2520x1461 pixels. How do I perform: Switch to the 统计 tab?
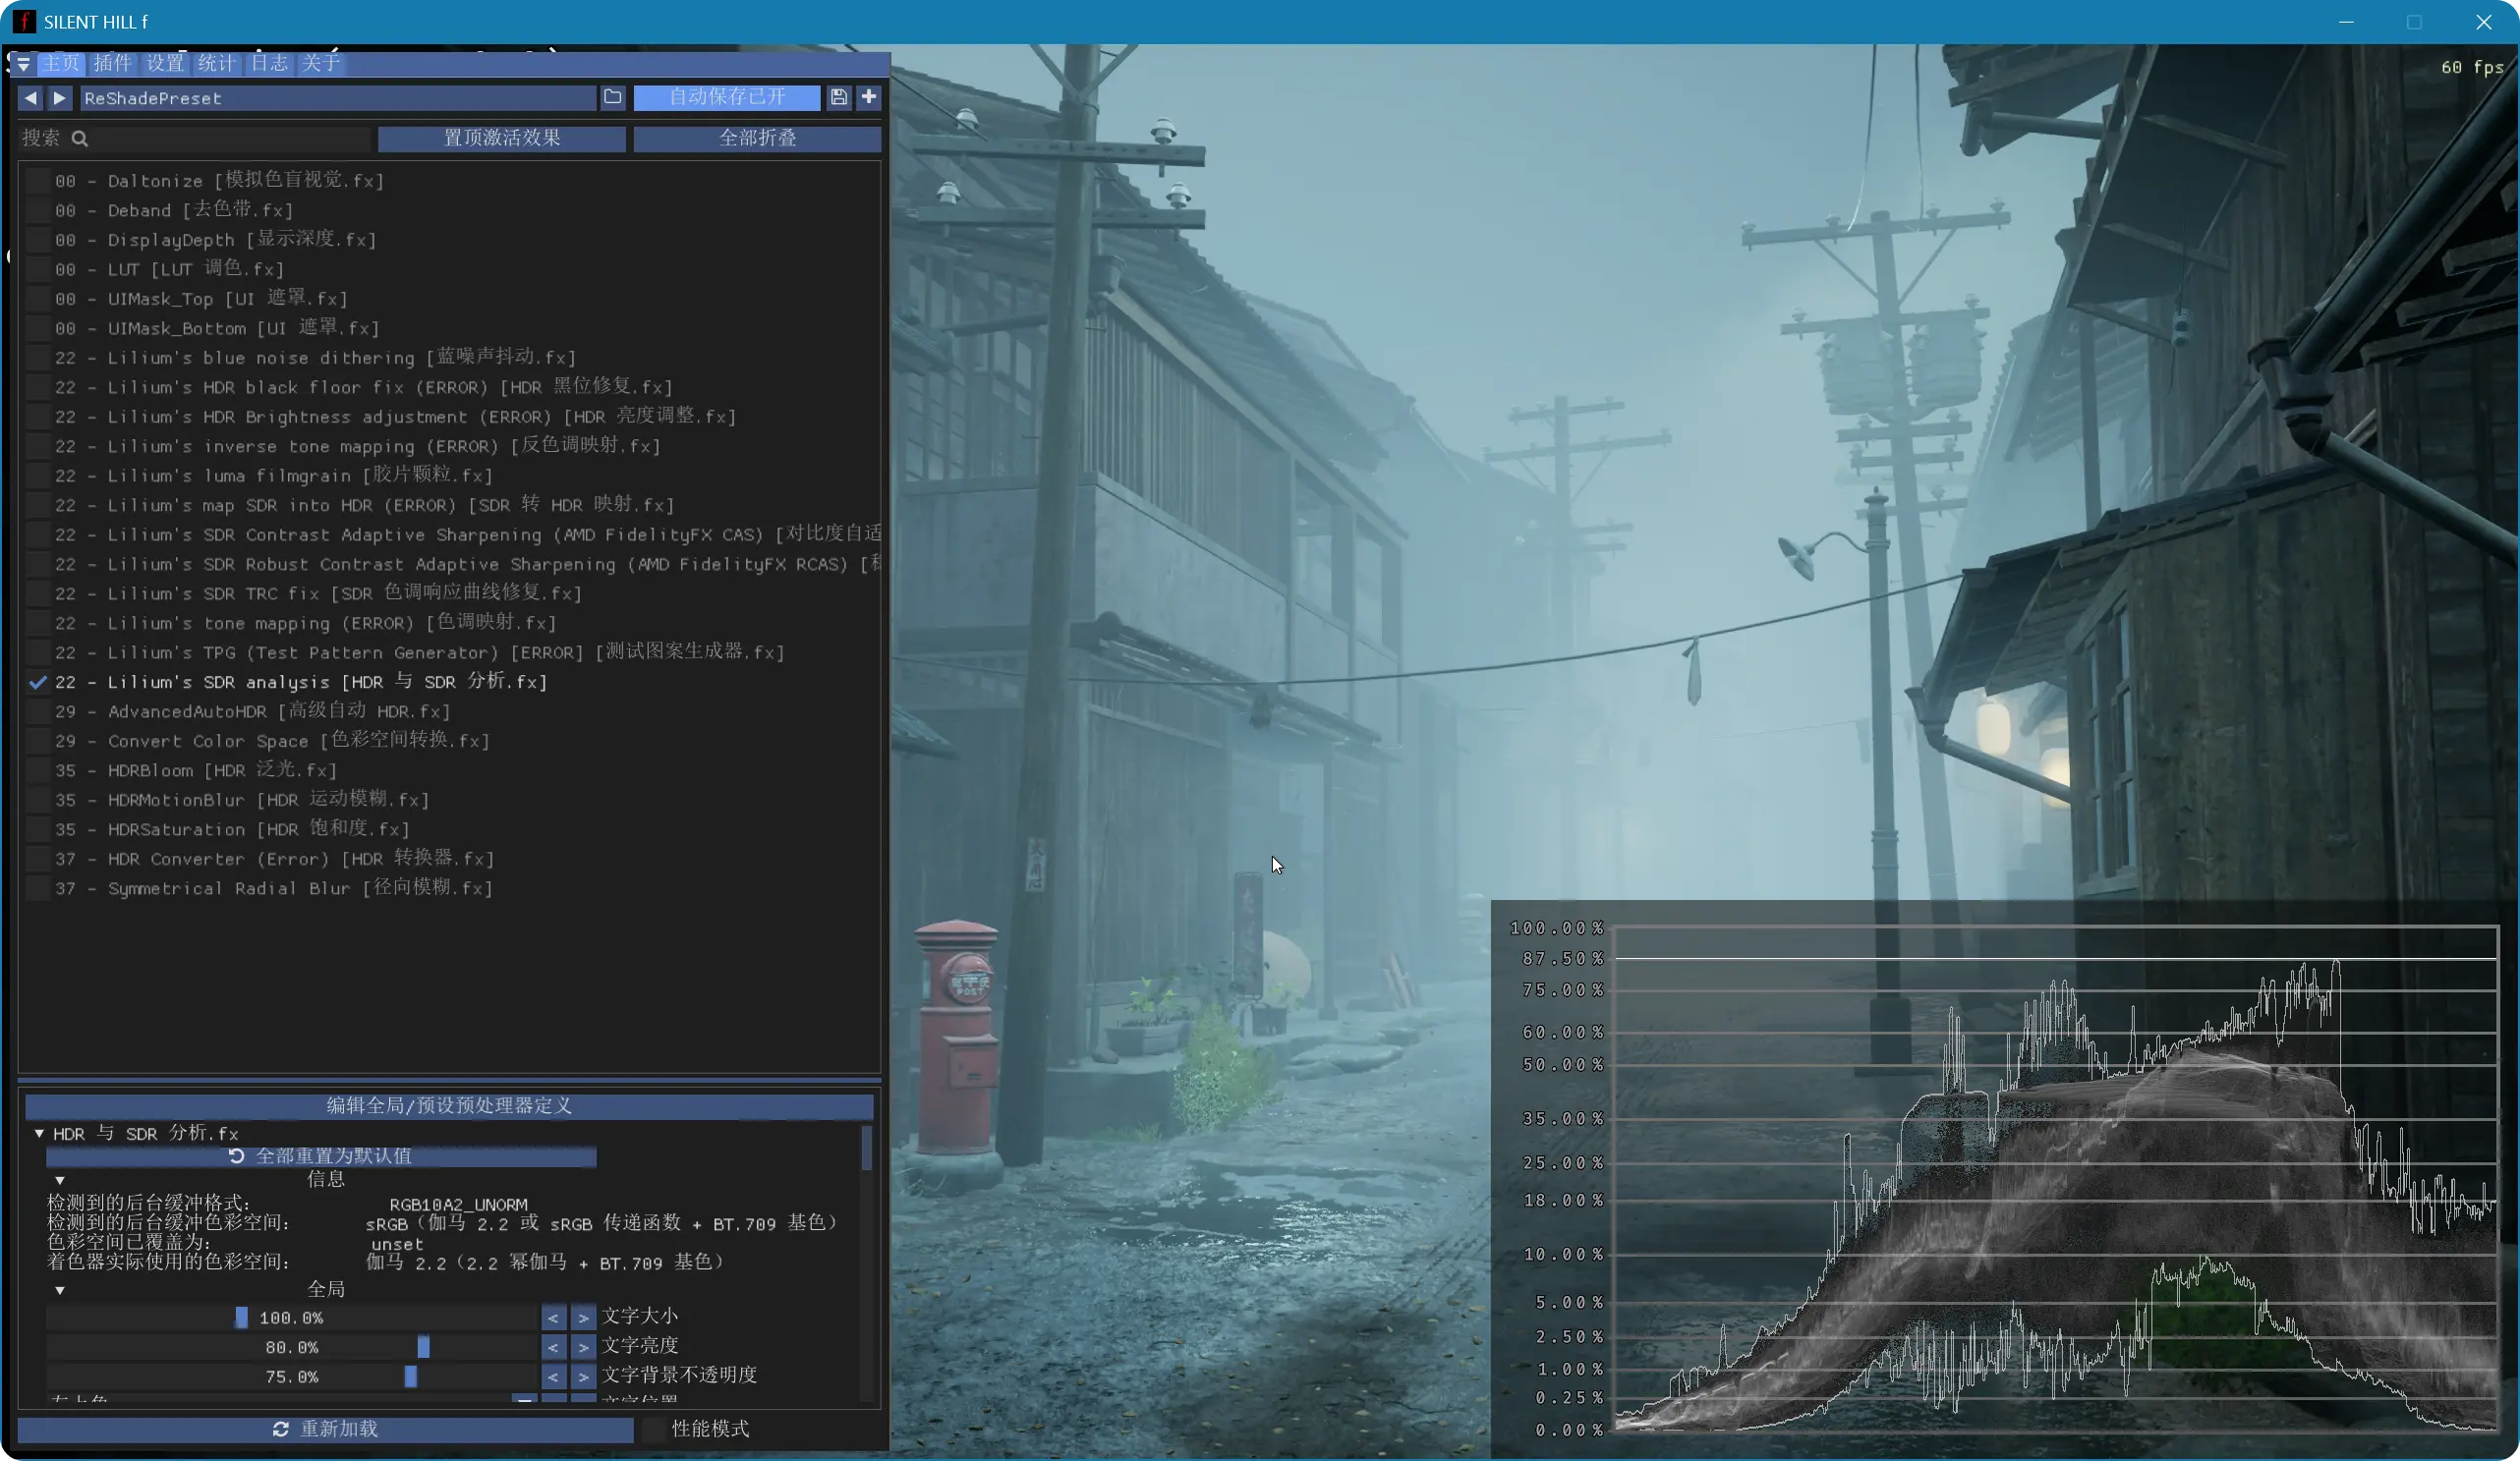click(217, 63)
